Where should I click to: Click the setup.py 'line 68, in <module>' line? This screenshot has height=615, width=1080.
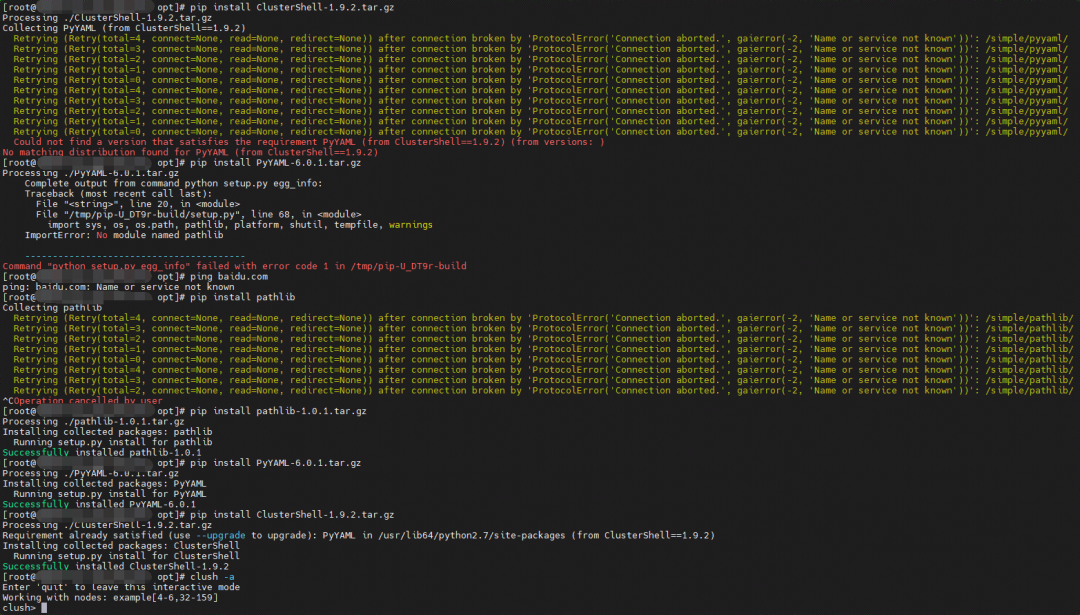click(198, 214)
